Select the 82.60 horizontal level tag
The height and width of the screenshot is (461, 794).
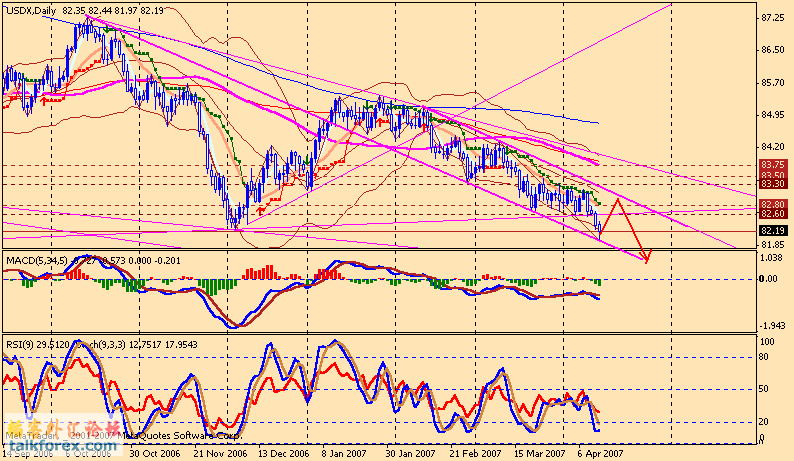pos(773,214)
